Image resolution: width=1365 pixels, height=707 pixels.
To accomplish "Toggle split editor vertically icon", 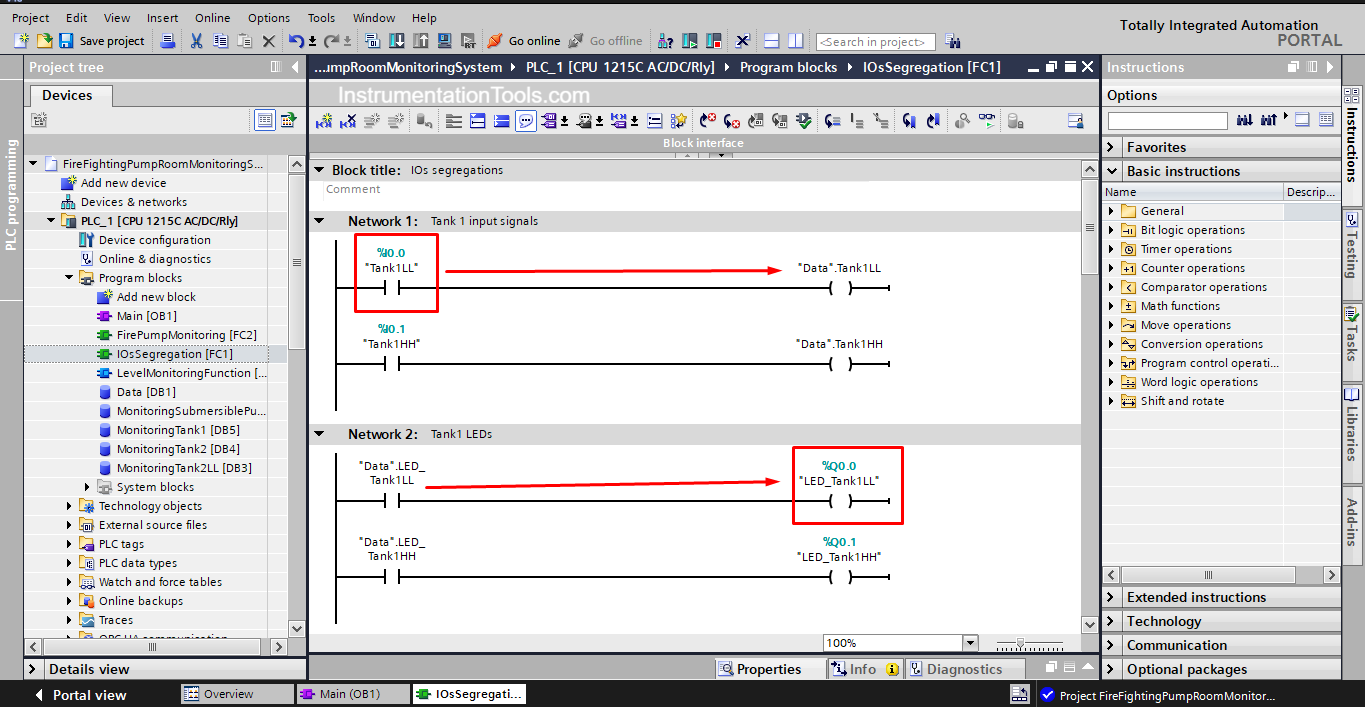I will click(x=795, y=41).
